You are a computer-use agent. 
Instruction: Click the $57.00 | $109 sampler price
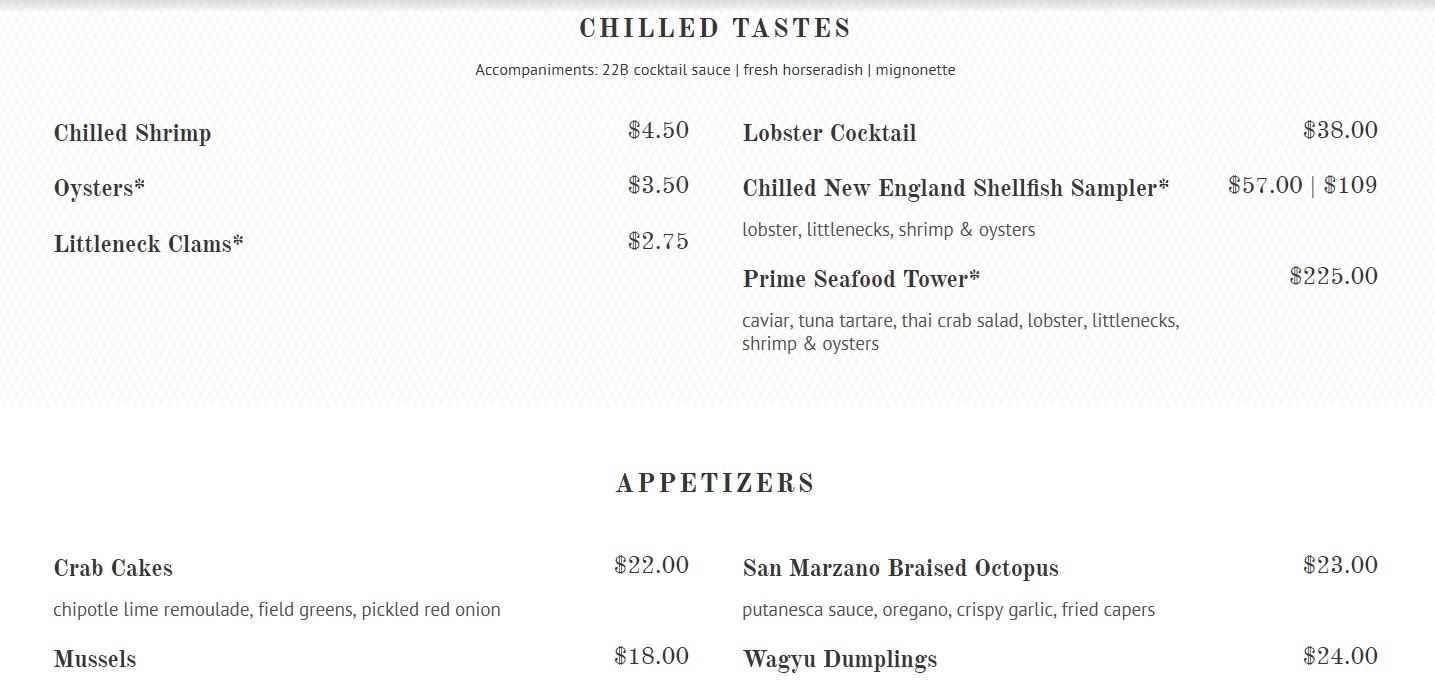(1302, 185)
